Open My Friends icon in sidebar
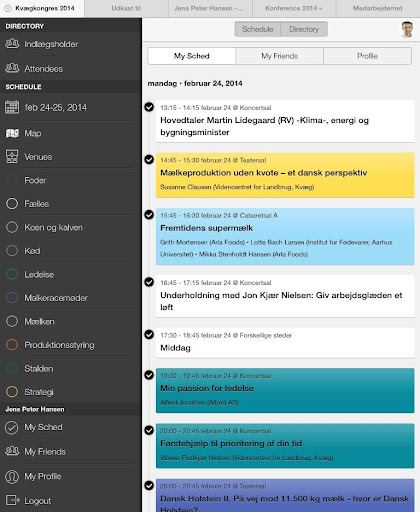The height and width of the screenshot is (512, 420). tap(12, 451)
